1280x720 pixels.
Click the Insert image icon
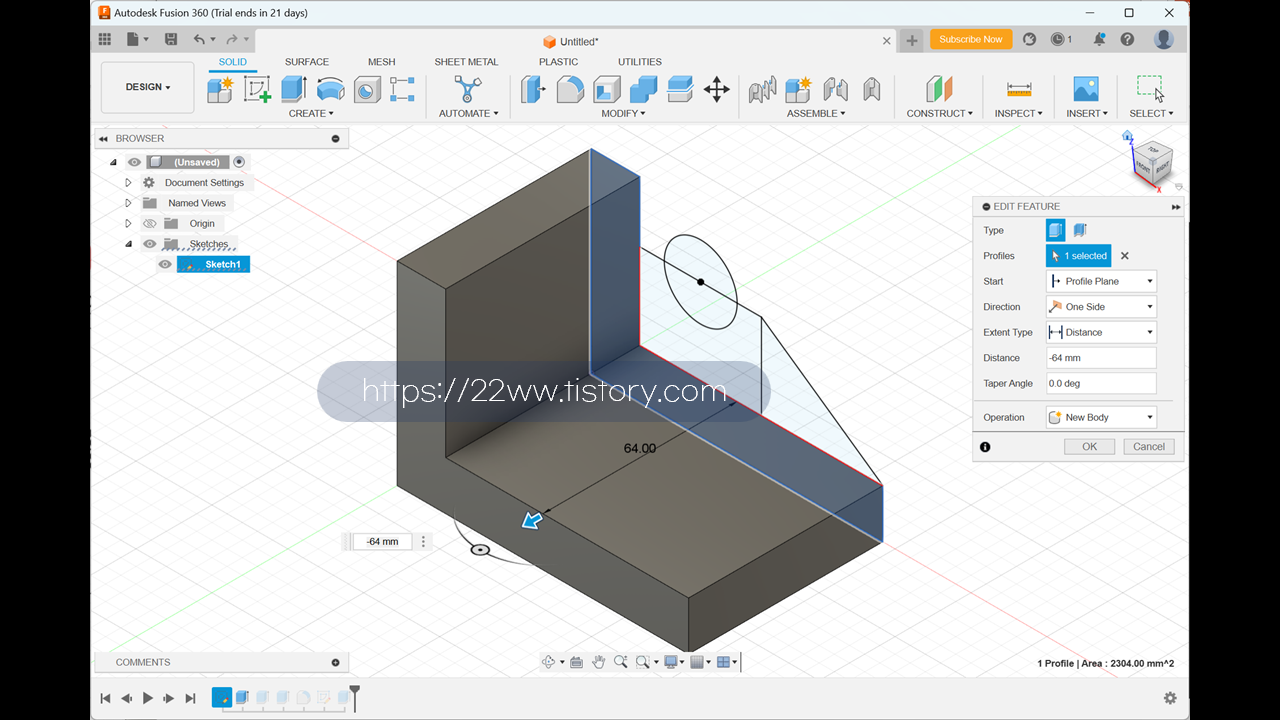tap(1086, 89)
